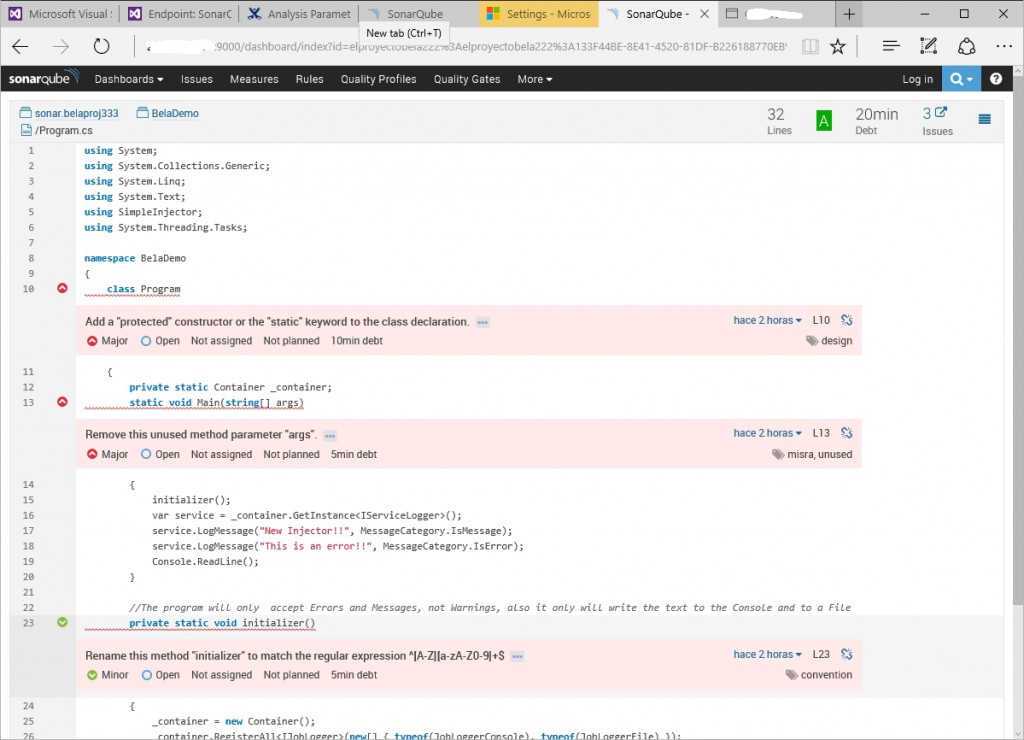1024x740 pixels.
Task: Change the Open status of the L23 issue
Action: tap(161, 675)
